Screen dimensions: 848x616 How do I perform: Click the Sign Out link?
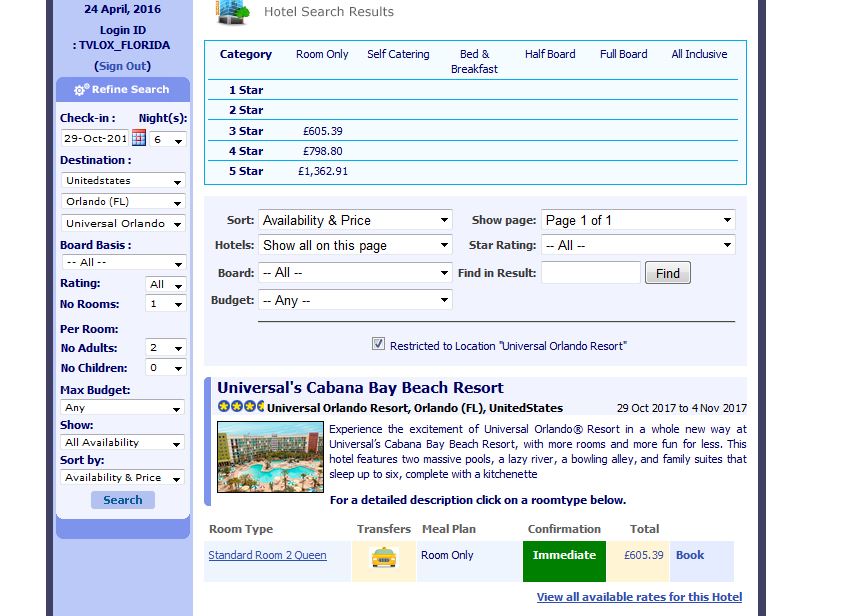tap(123, 66)
